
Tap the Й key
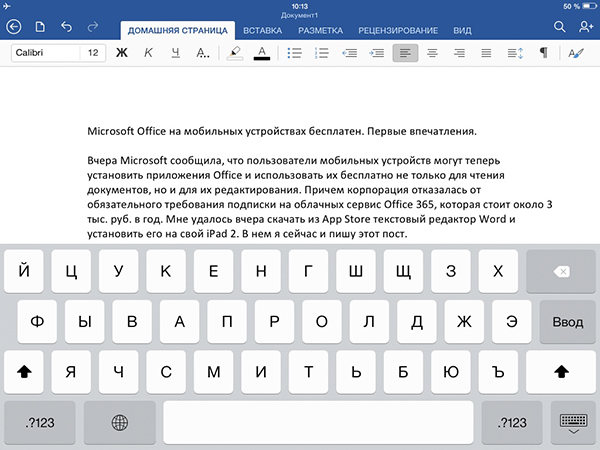pyautogui.click(x=24, y=271)
